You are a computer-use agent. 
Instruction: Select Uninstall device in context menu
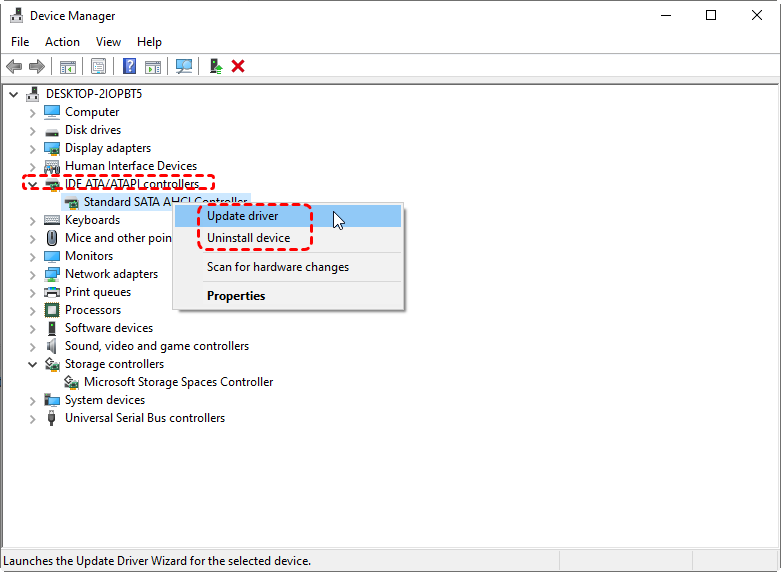(248, 238)
